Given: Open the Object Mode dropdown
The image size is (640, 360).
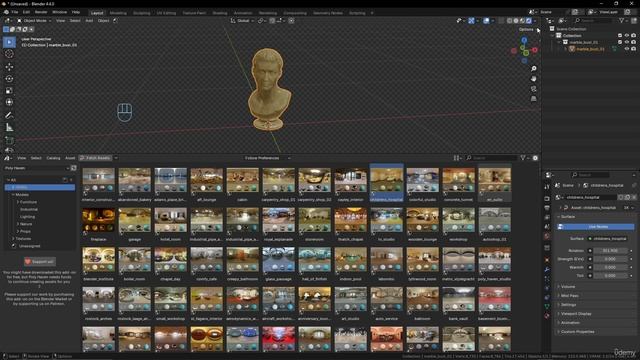Looking at the screenshot, I should point(34,20).
